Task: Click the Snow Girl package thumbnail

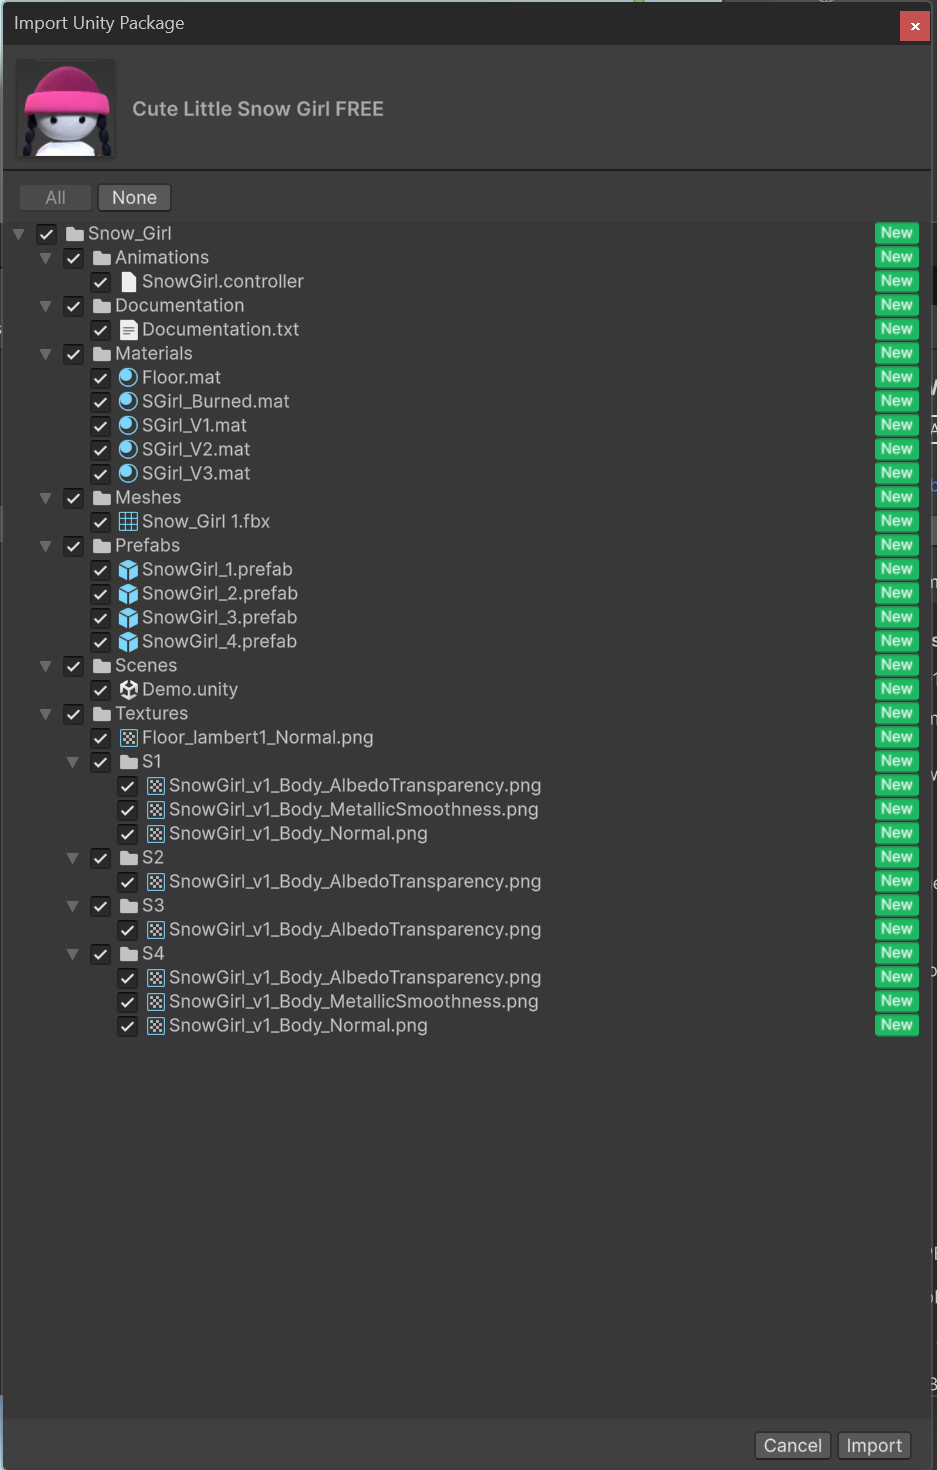Action: [67, 109]
